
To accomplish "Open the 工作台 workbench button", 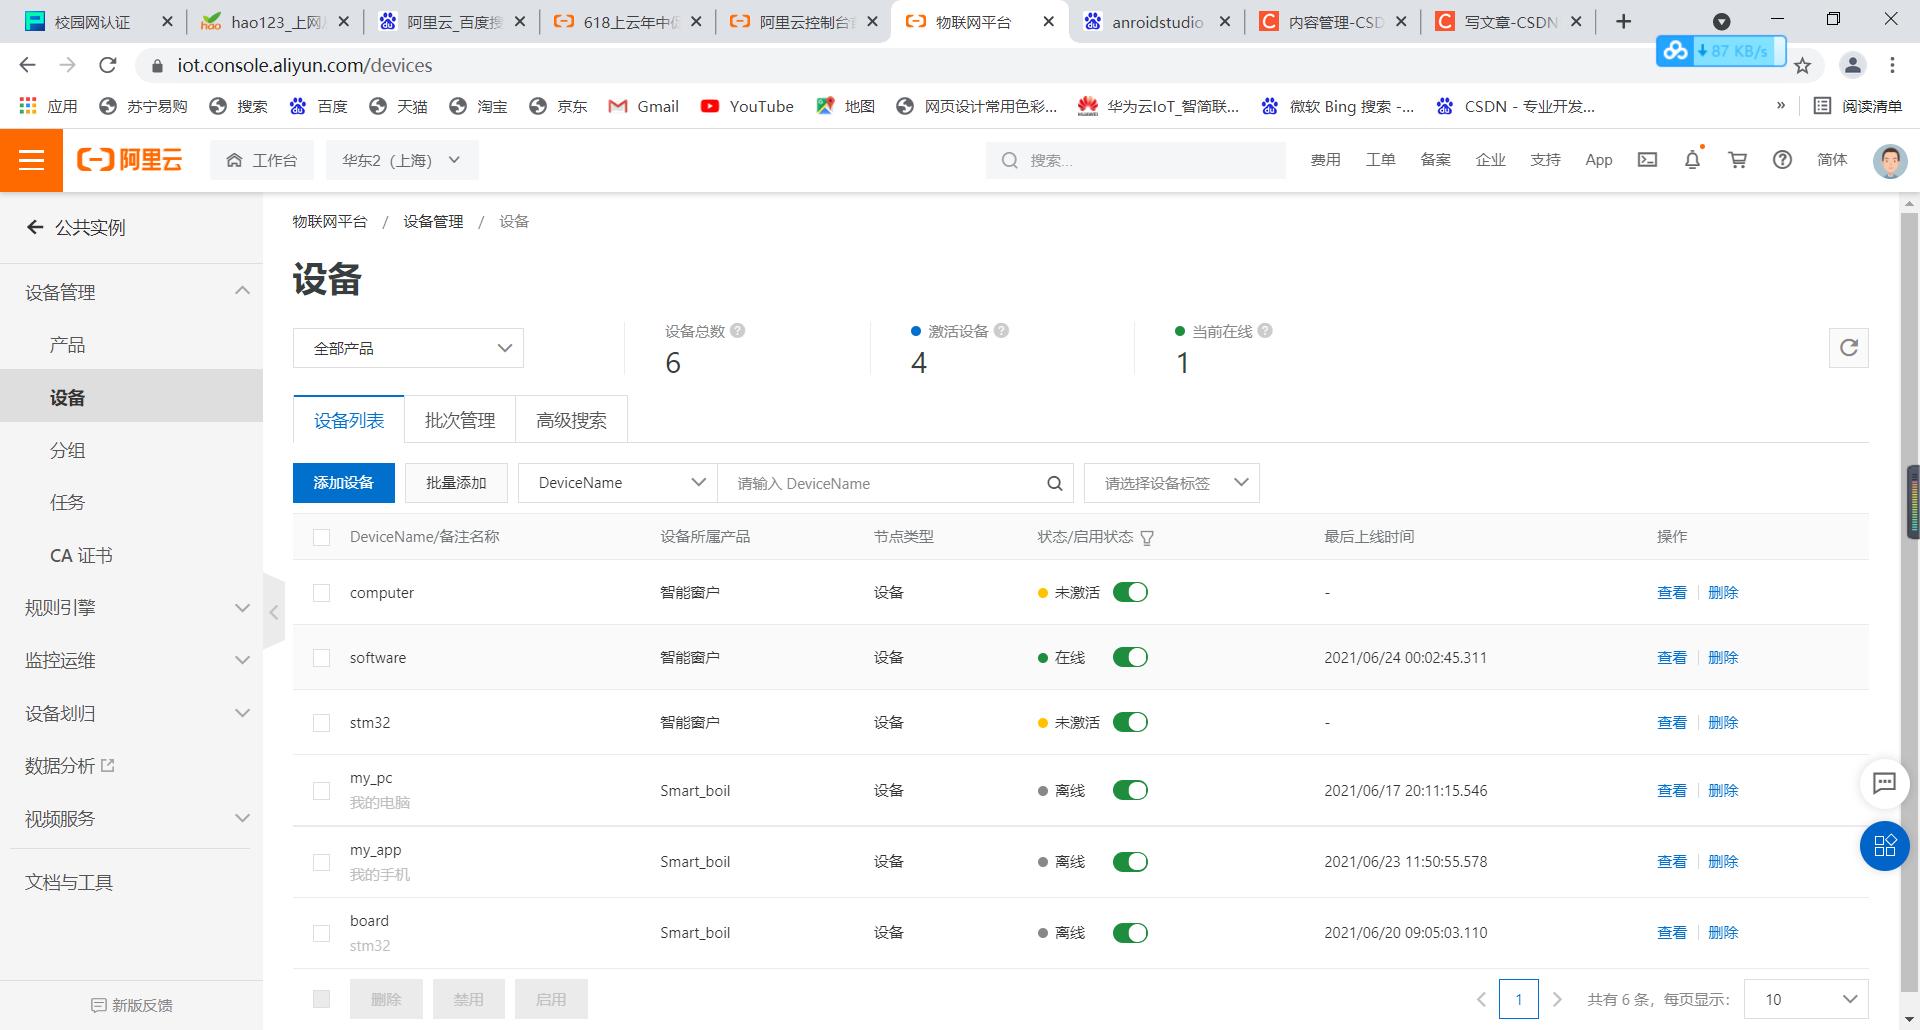I will tap(262, 160).
